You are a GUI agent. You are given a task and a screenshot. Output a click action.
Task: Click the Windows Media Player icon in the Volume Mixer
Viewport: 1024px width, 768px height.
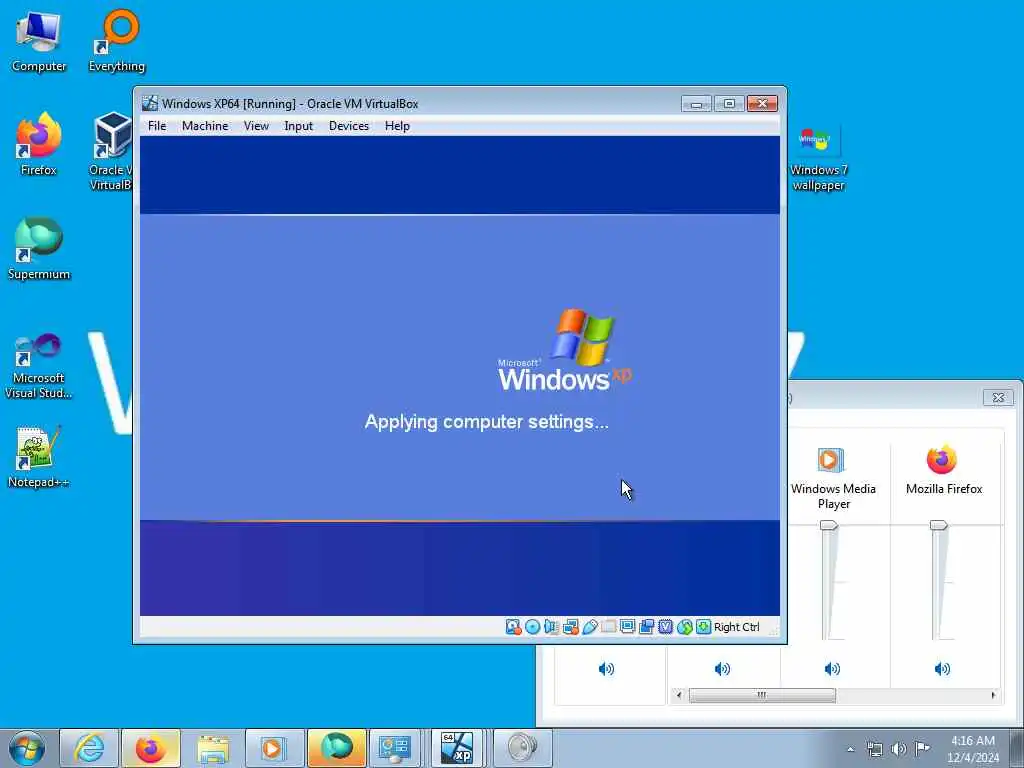coord(831,460)
